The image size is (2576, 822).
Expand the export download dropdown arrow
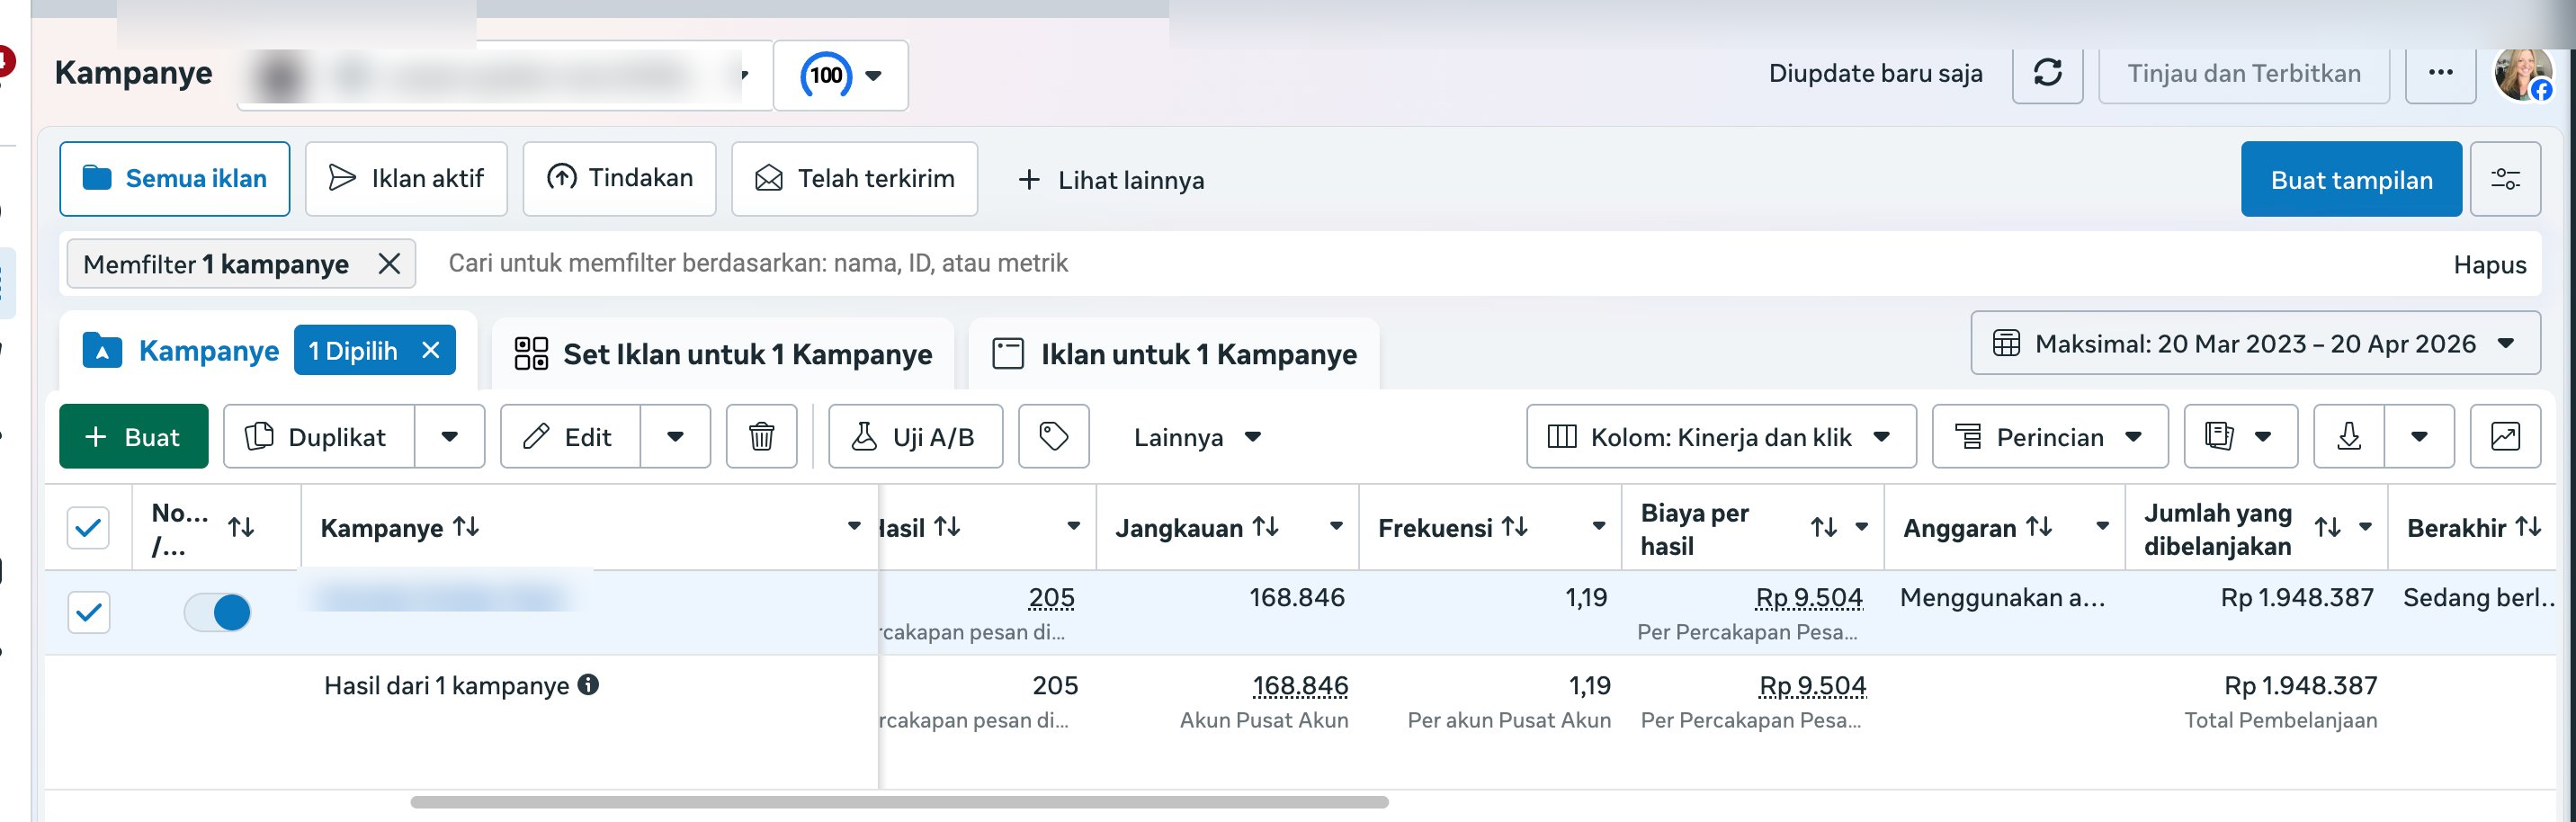pyautogui.click(x=2419, y=436)
